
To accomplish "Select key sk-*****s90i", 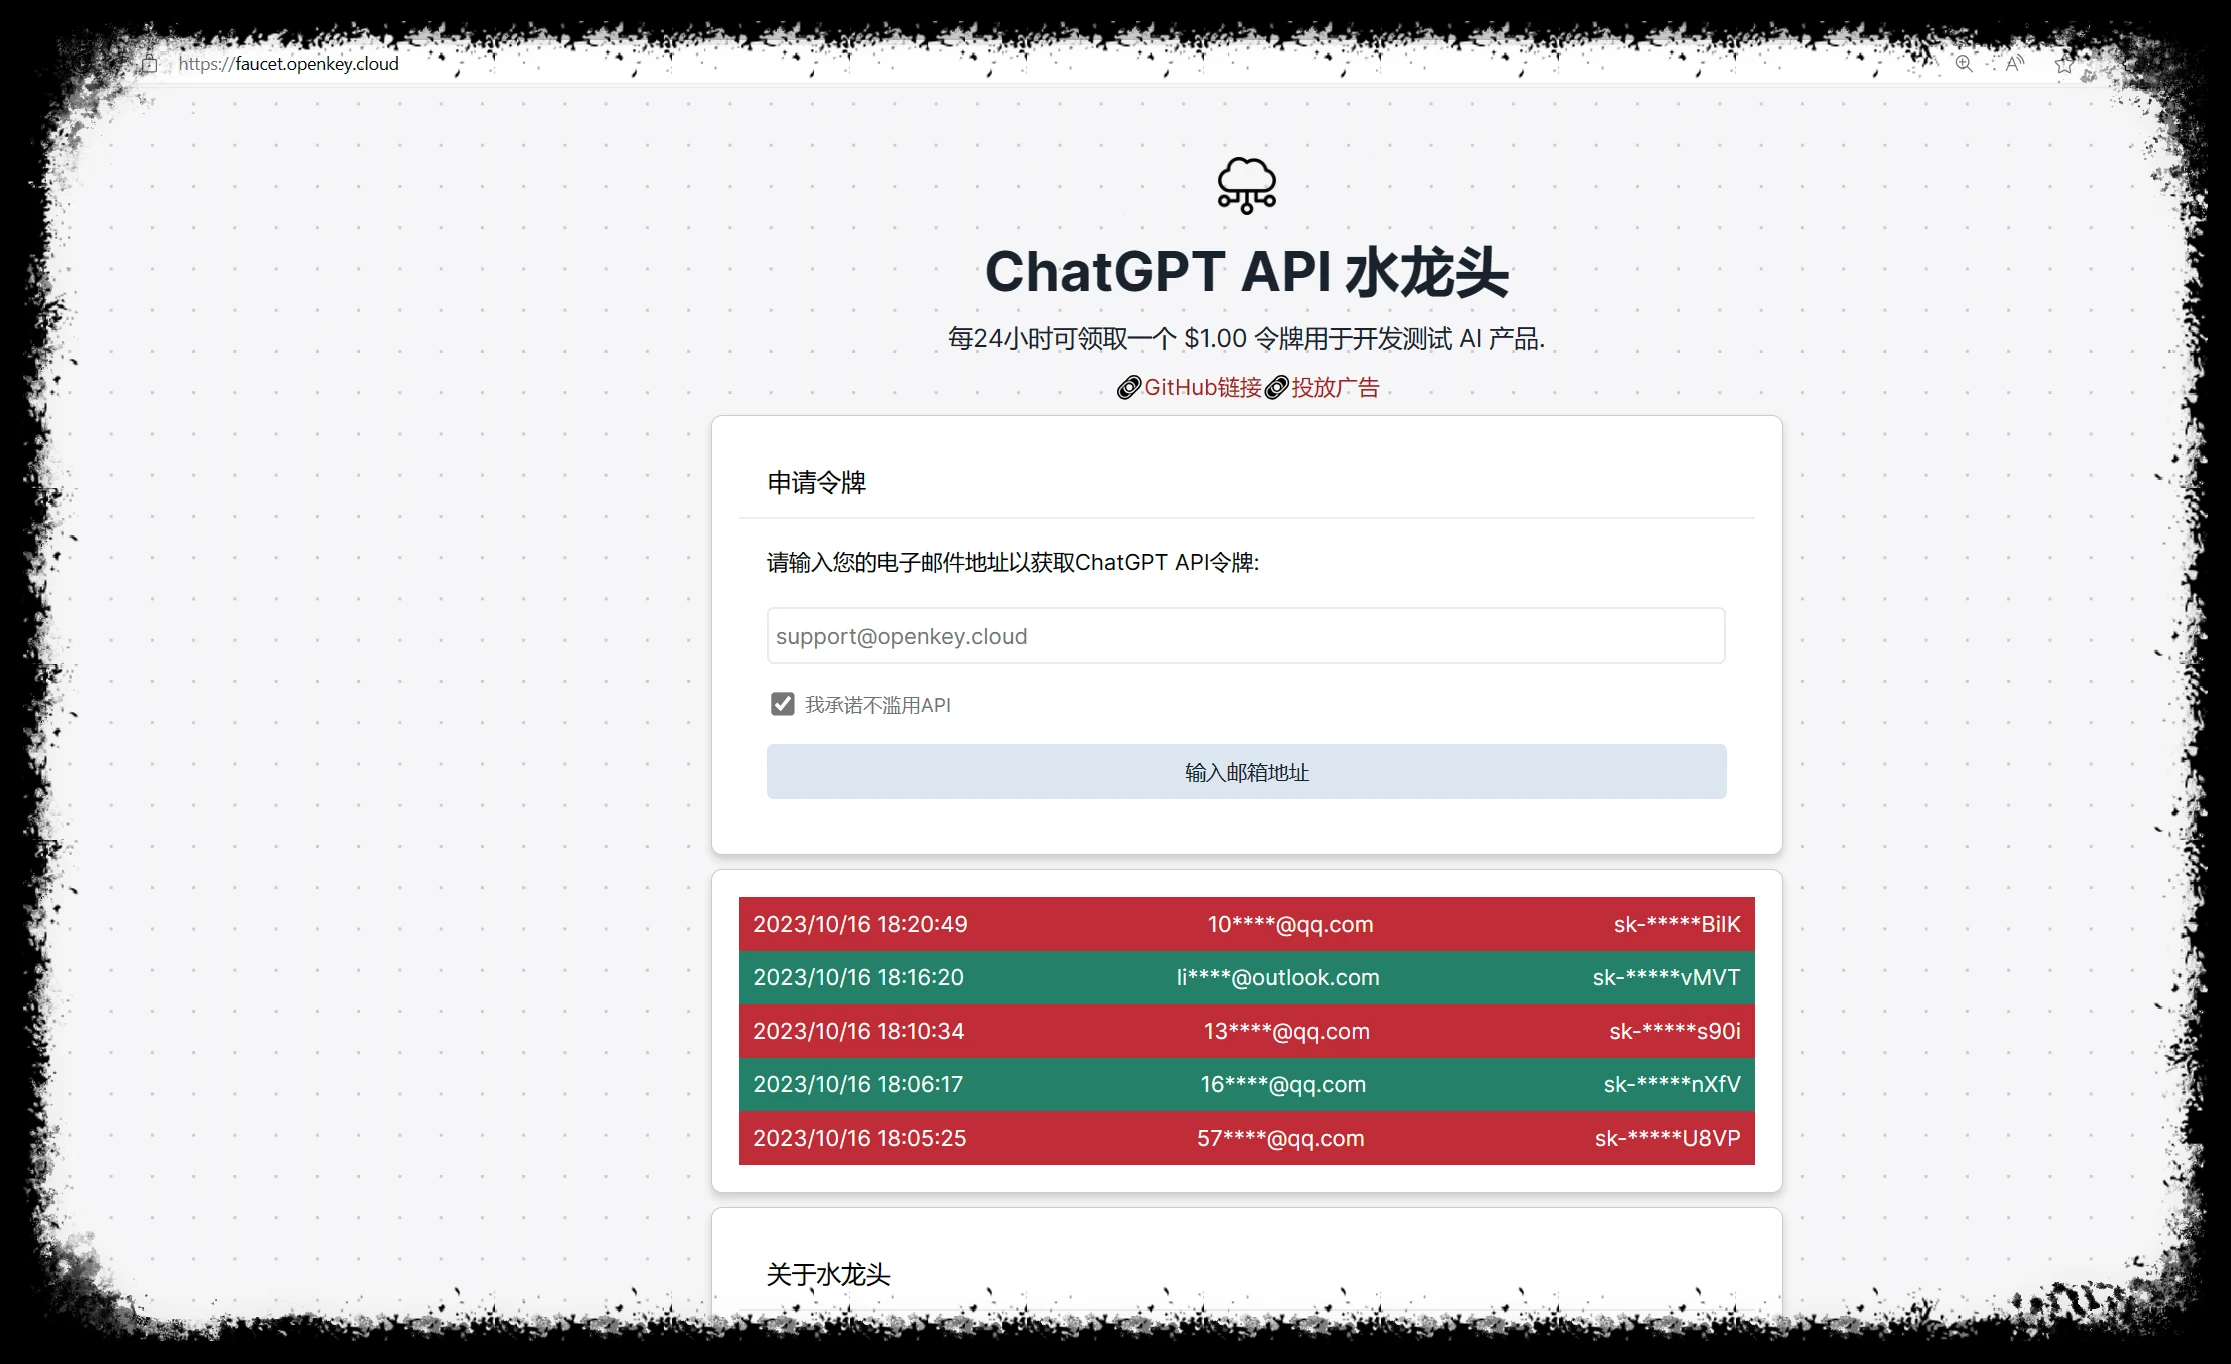I will (1675, 1031).
